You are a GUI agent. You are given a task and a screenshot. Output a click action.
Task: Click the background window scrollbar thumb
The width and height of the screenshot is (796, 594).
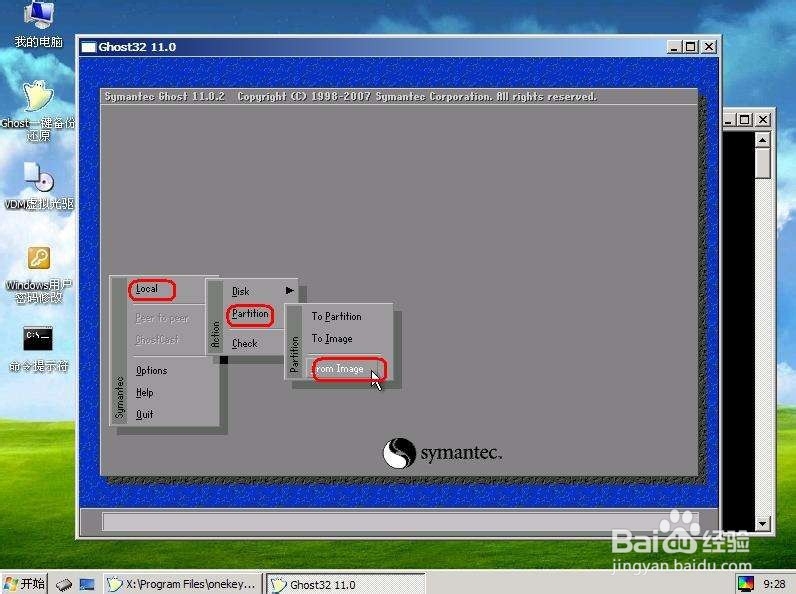(x=763, y=163)
